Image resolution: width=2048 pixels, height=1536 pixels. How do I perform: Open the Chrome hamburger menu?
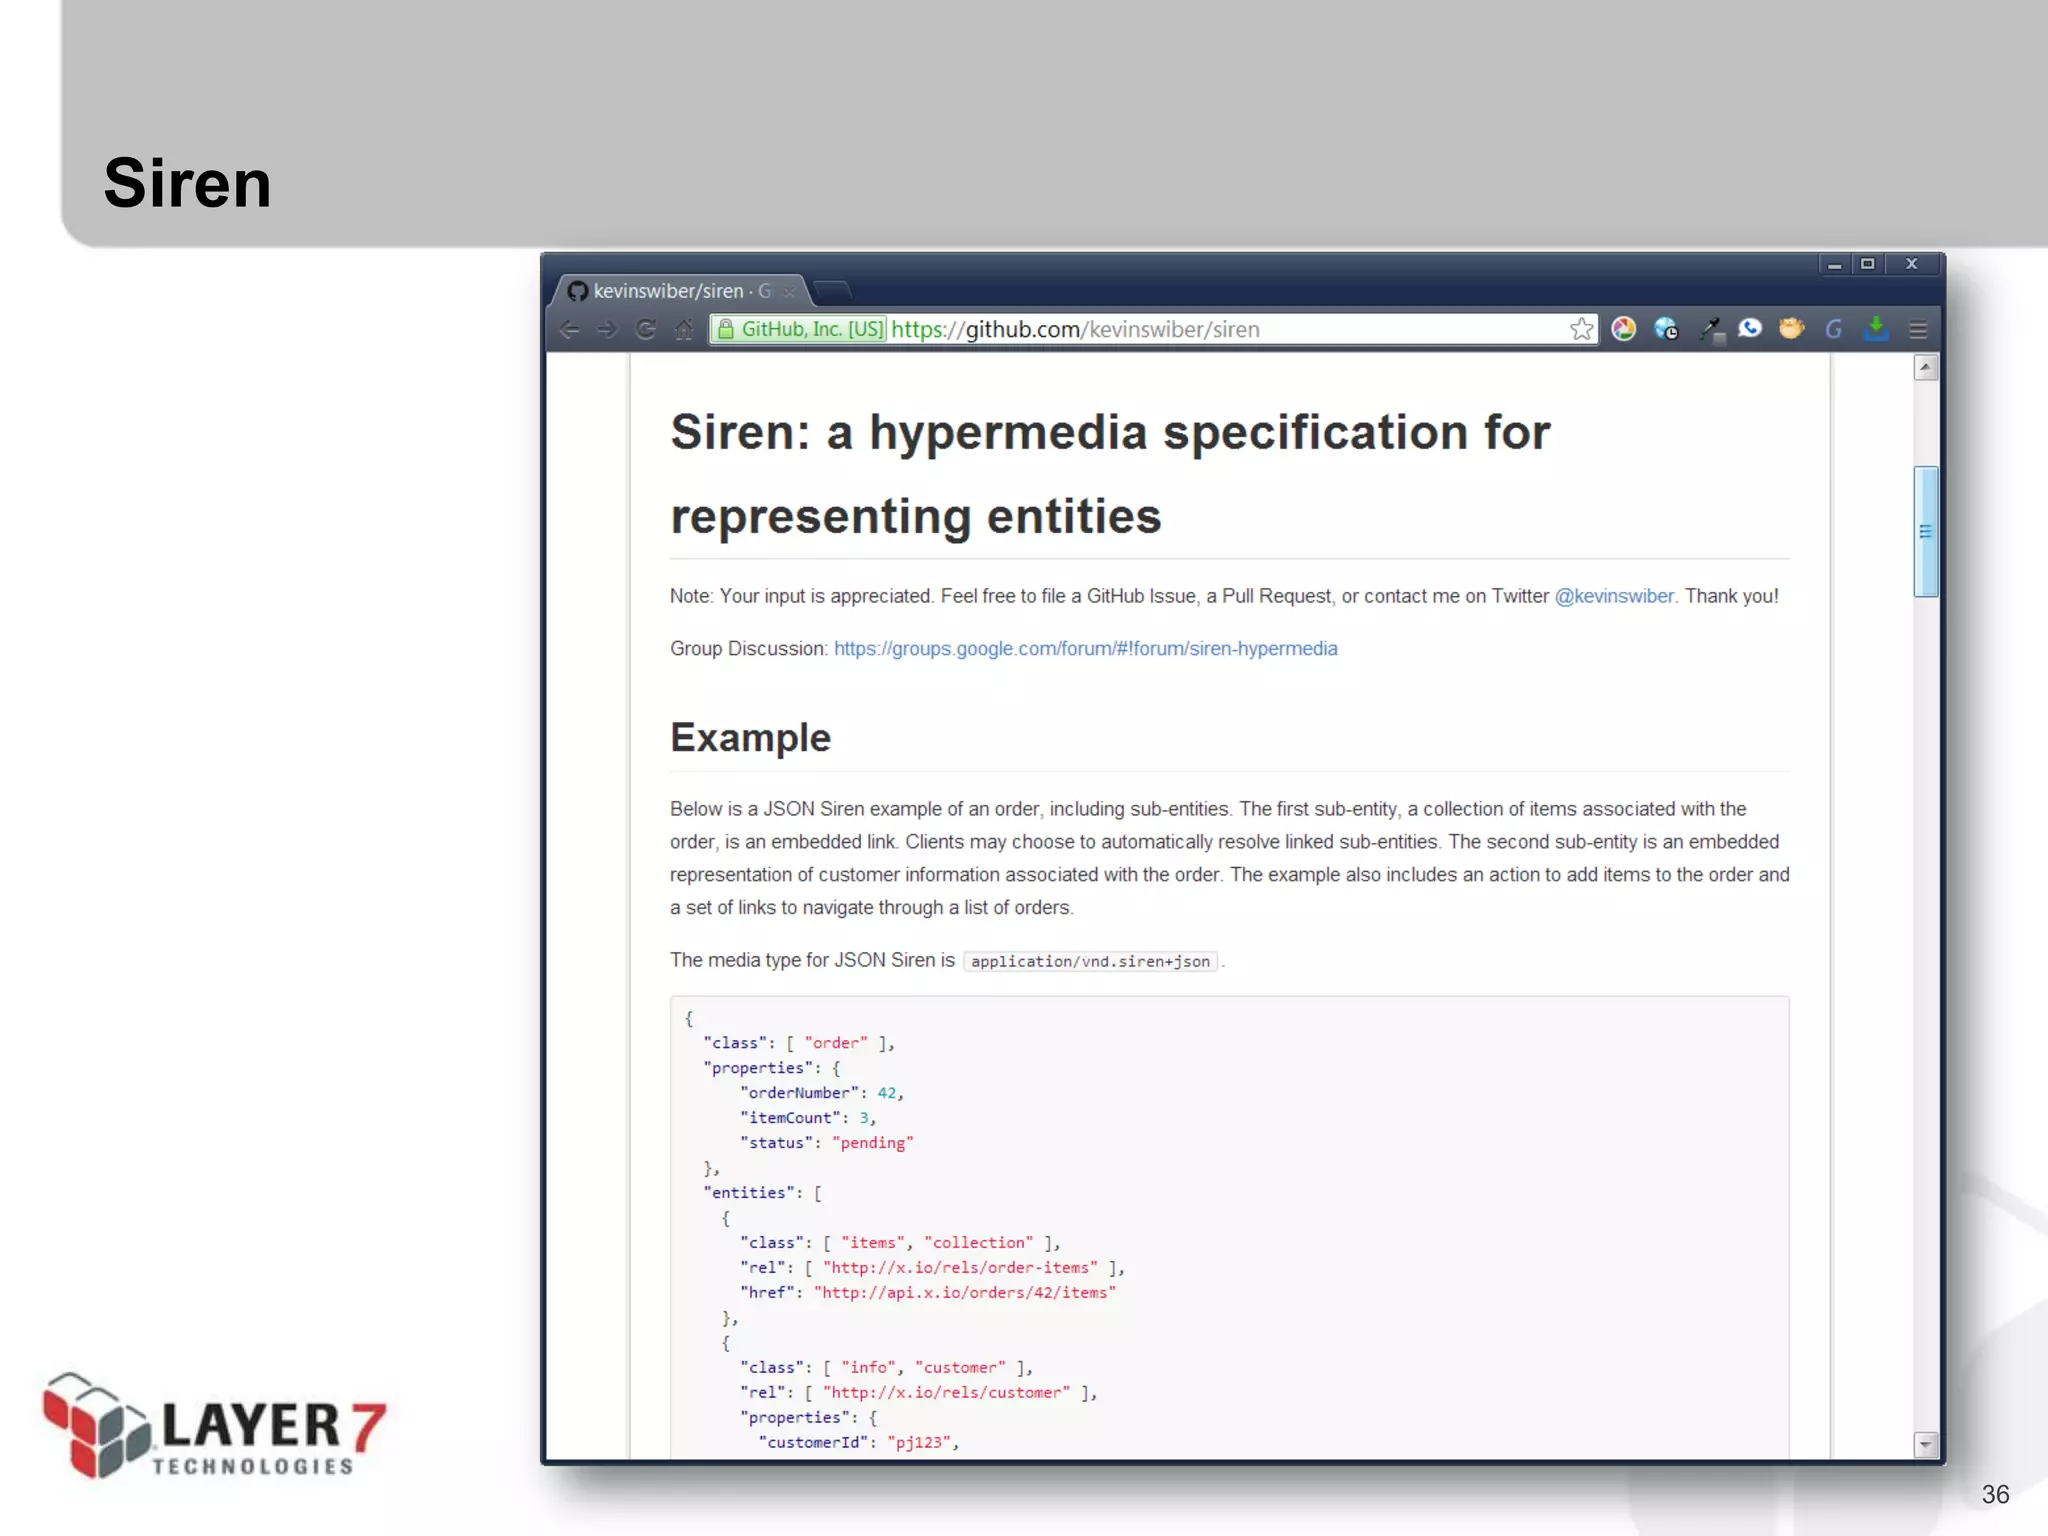(1918, 329)
